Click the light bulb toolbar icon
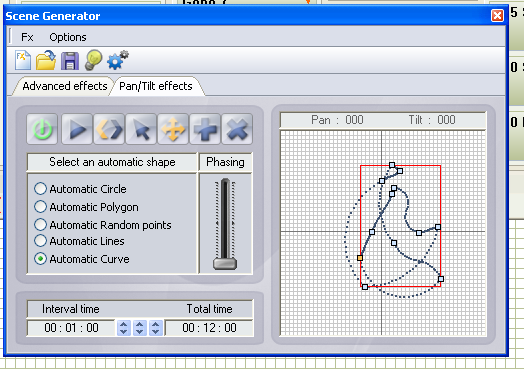Viewport: 524px width, 369px height. coord(93,60)
